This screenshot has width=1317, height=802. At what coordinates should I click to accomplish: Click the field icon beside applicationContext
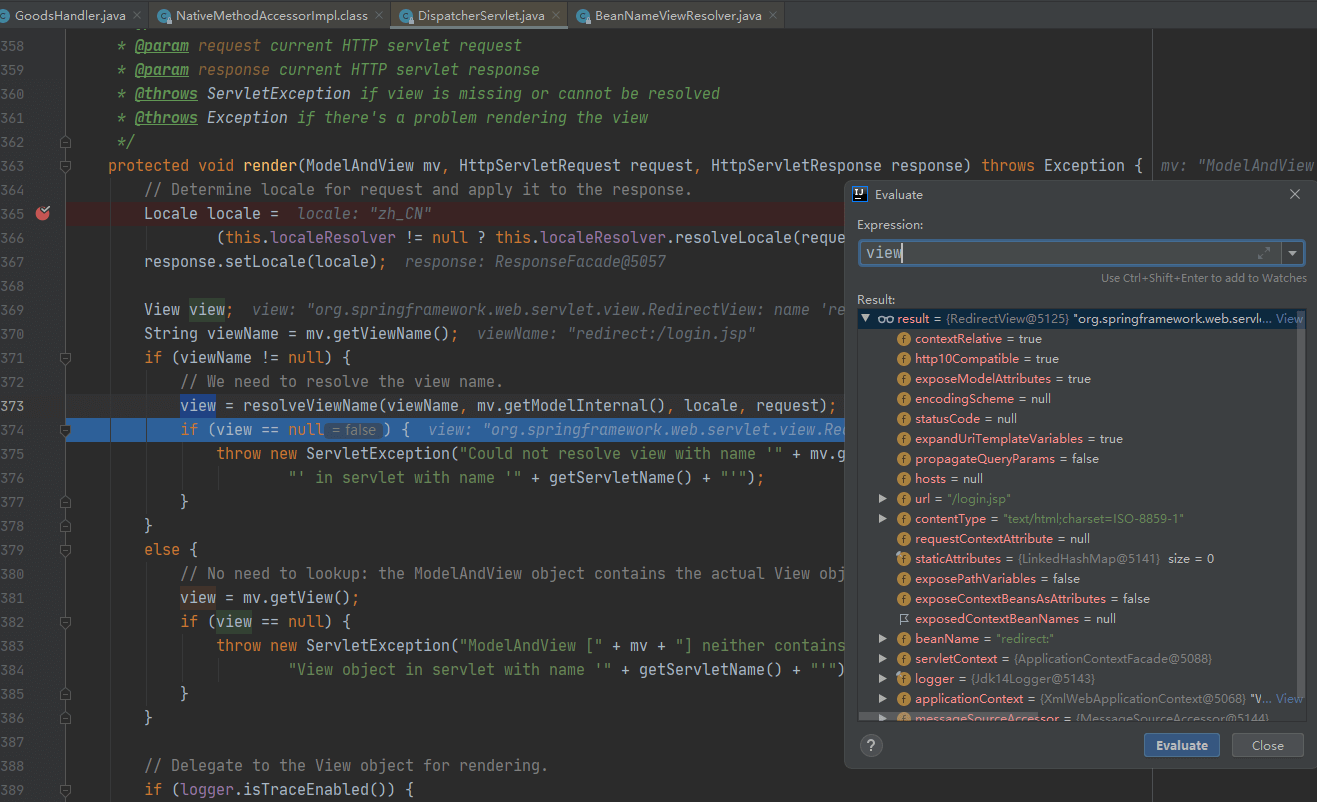tap(904, 699)
